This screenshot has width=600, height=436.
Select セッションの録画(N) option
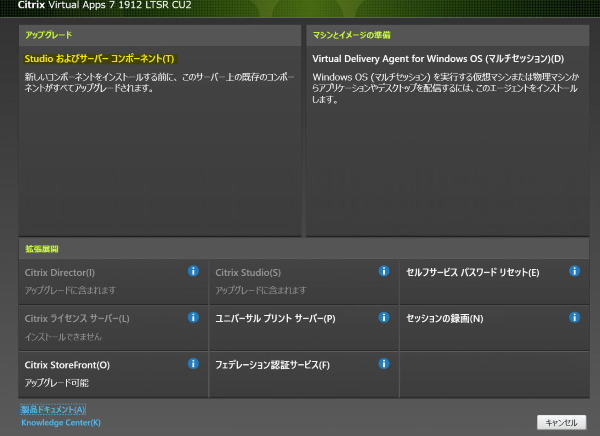pos(445,318)
